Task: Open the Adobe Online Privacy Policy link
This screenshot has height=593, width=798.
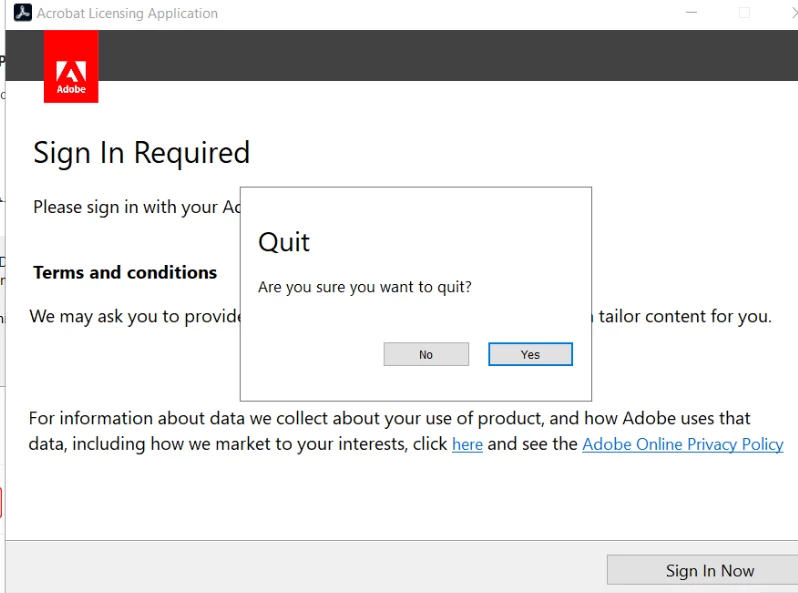Action: point(682,444)
